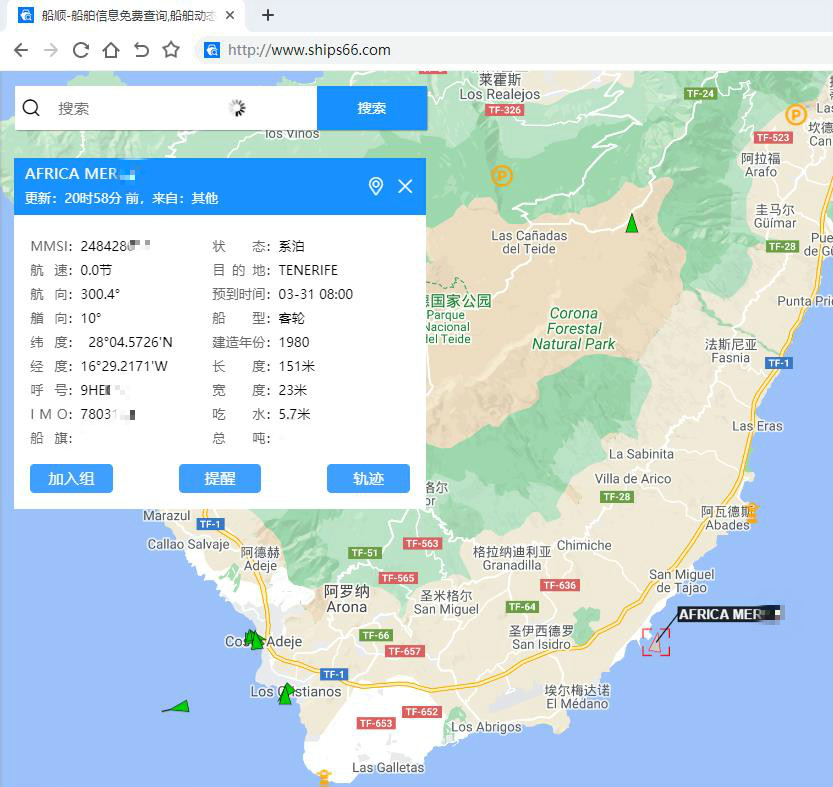
Task: Click the location pin icon in the AFRICA MER panel
Action: (x=375, y=186)
